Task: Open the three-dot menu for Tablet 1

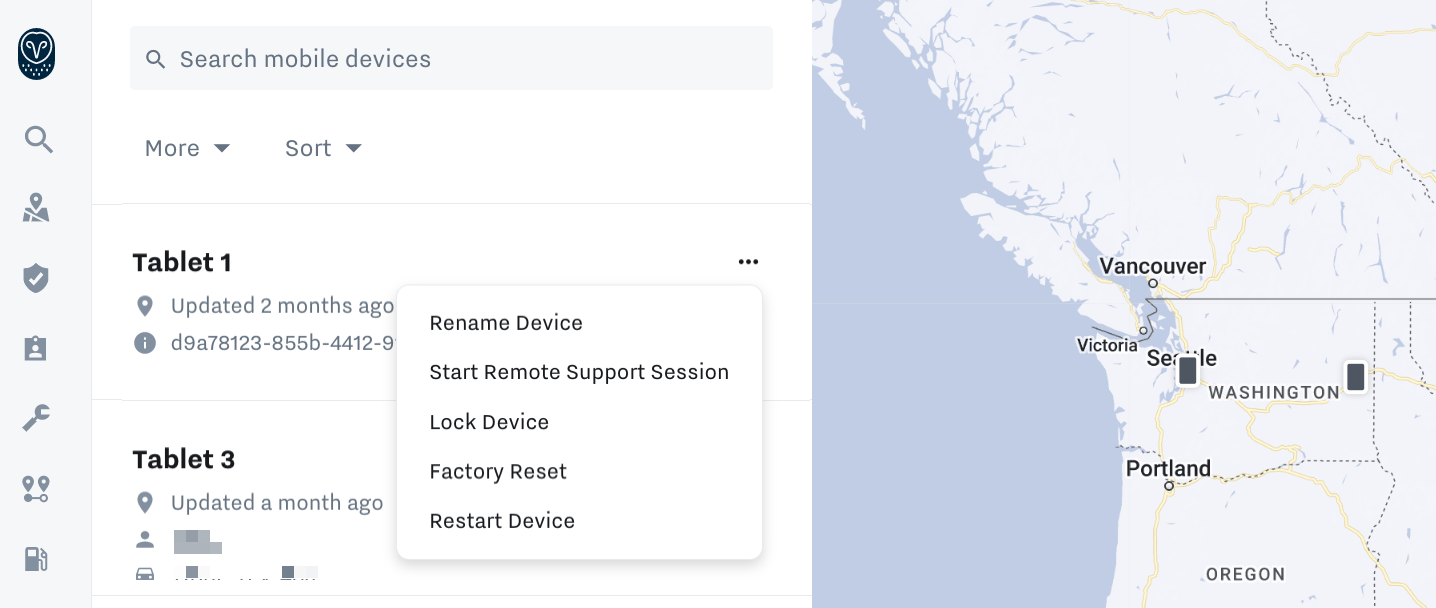Action: [x=748, y=261]
